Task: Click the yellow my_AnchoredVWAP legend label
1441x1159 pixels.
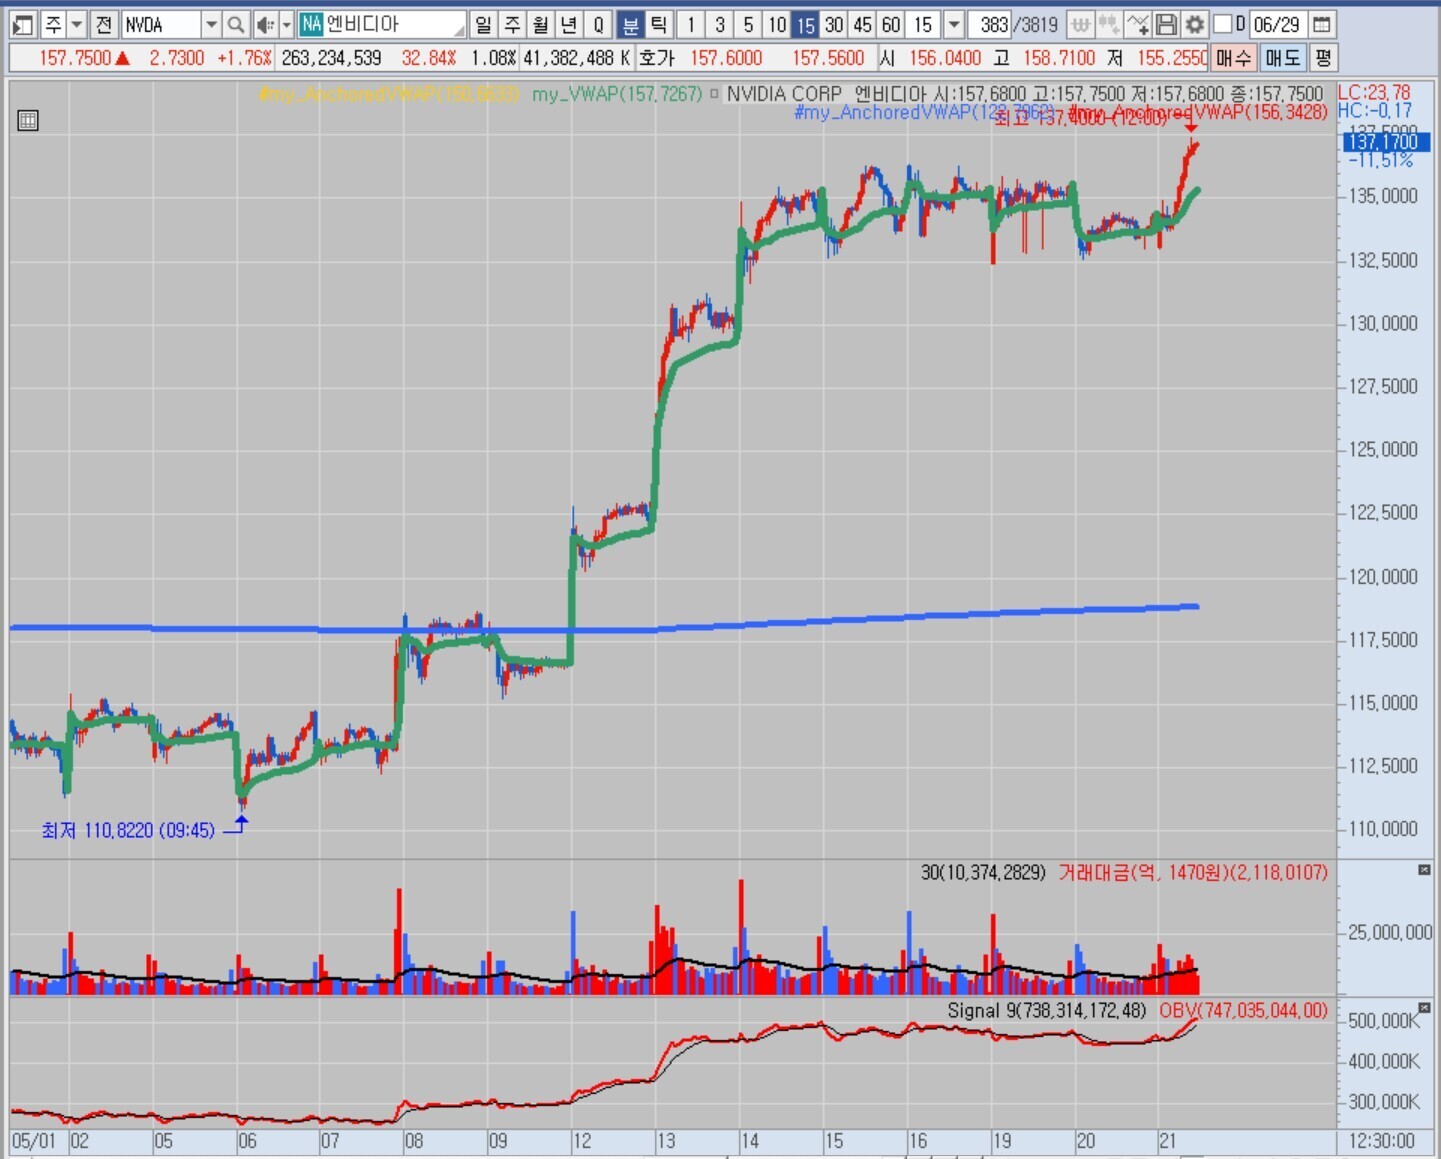Action: (388, 94)
